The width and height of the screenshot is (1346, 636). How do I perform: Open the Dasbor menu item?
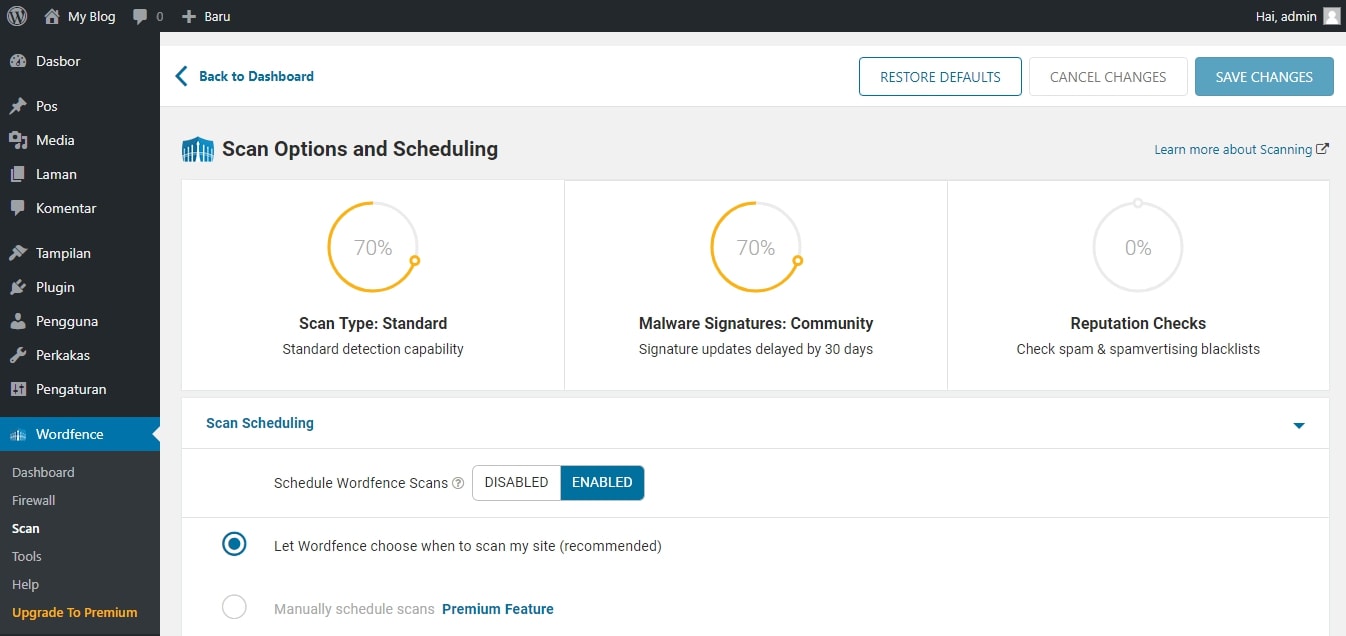(x=80, y=61)
